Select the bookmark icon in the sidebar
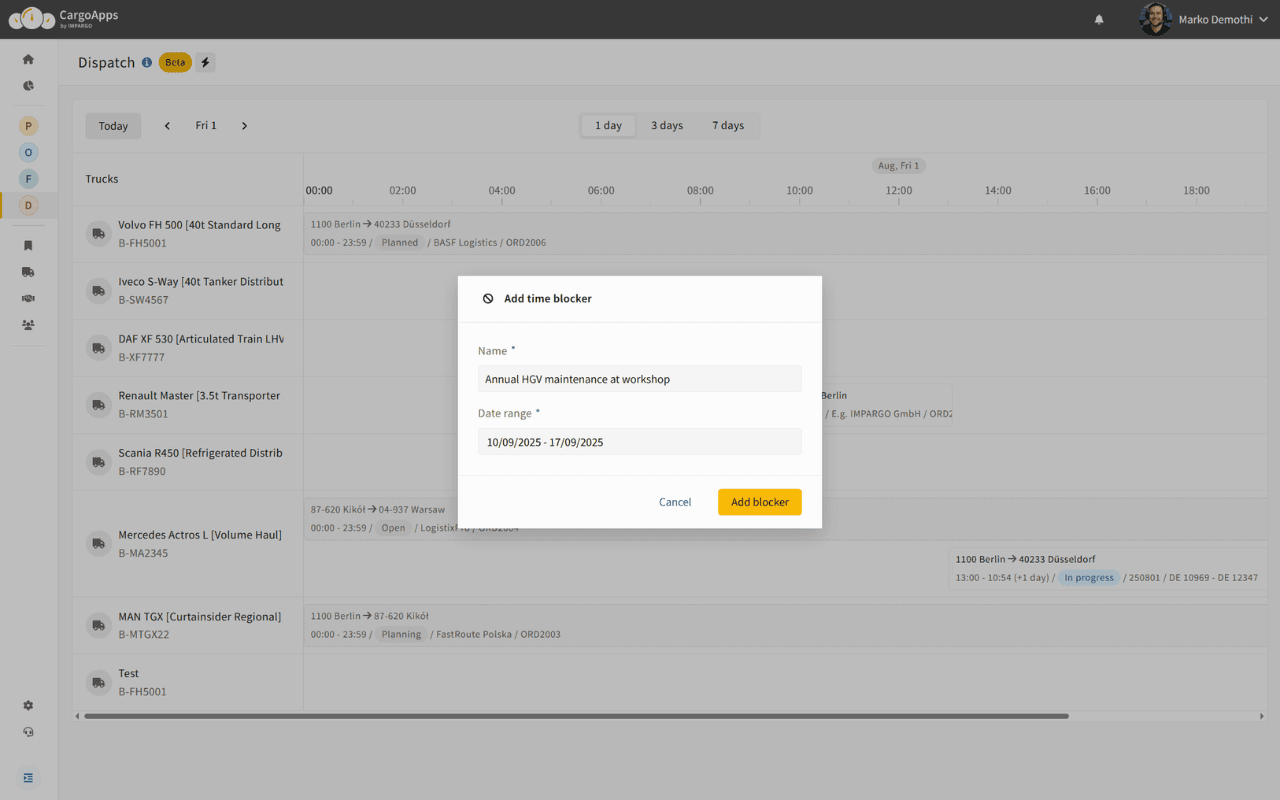Image resolution: width=1280 pixels, height=800 pixels. (28, 245)
